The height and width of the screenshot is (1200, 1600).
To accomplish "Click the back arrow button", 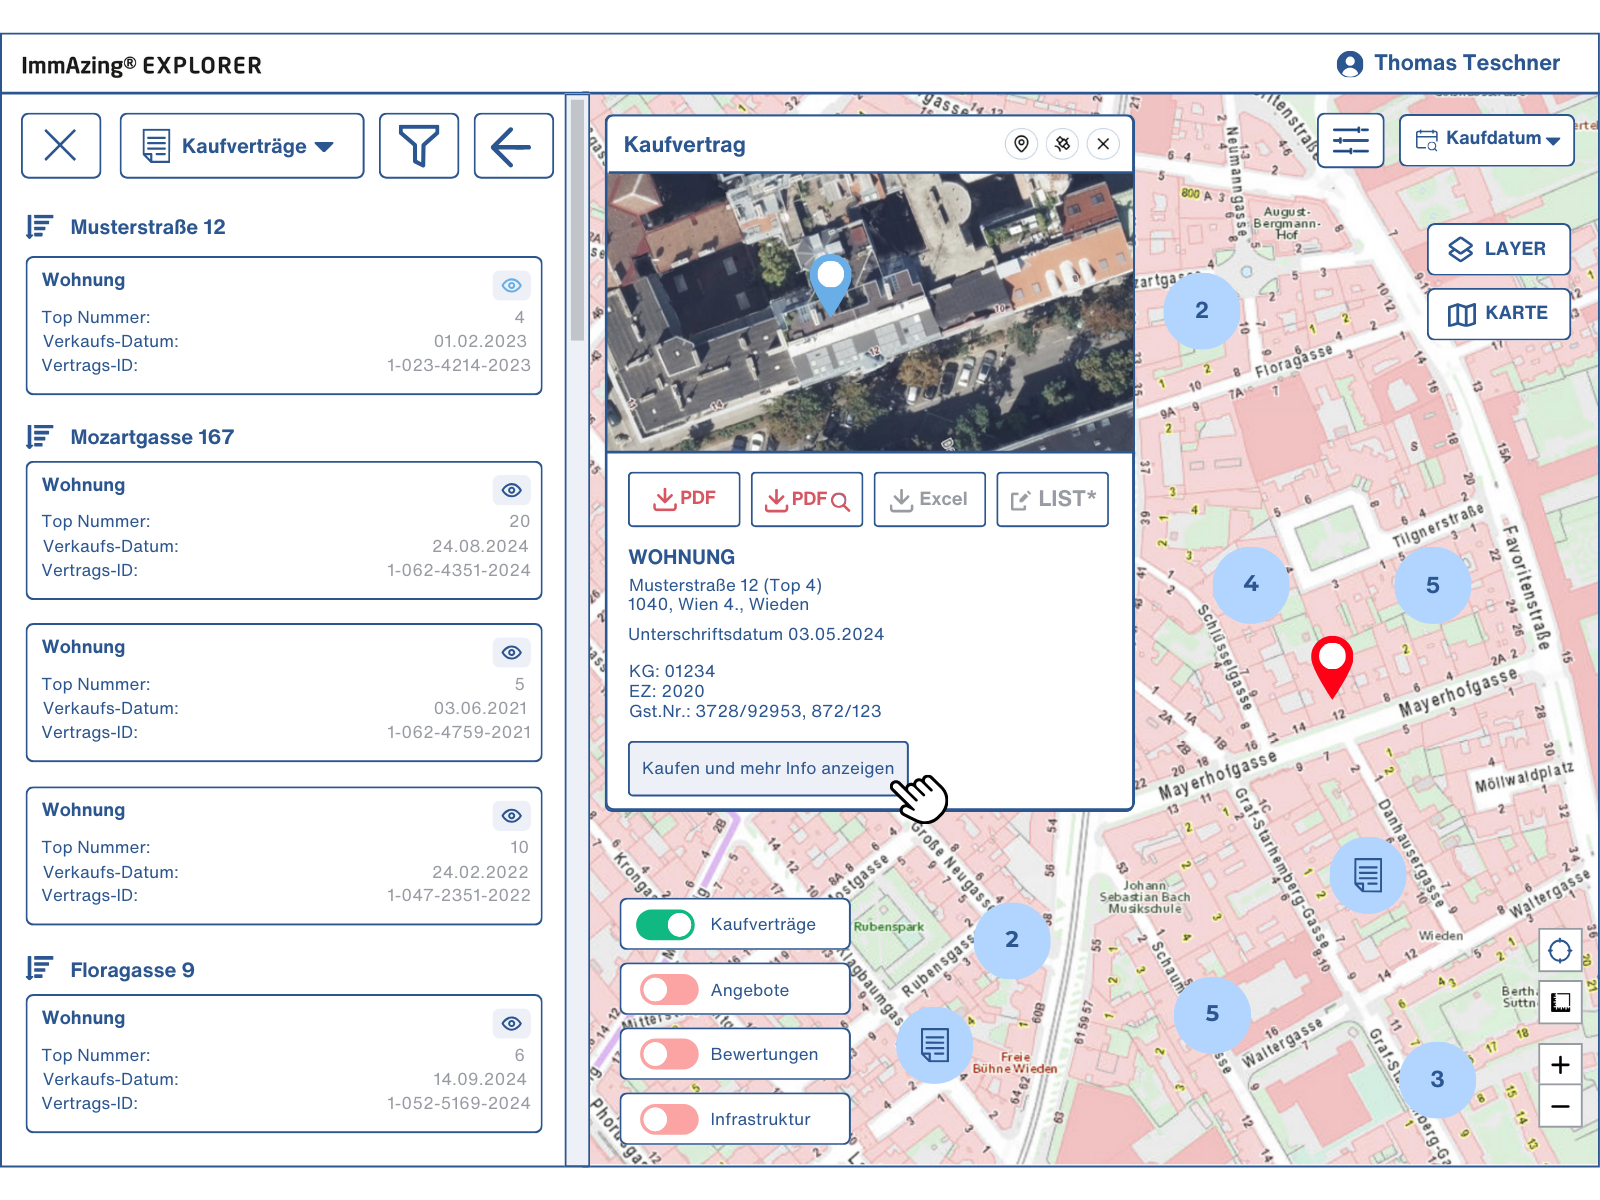I will pos(512,146).
